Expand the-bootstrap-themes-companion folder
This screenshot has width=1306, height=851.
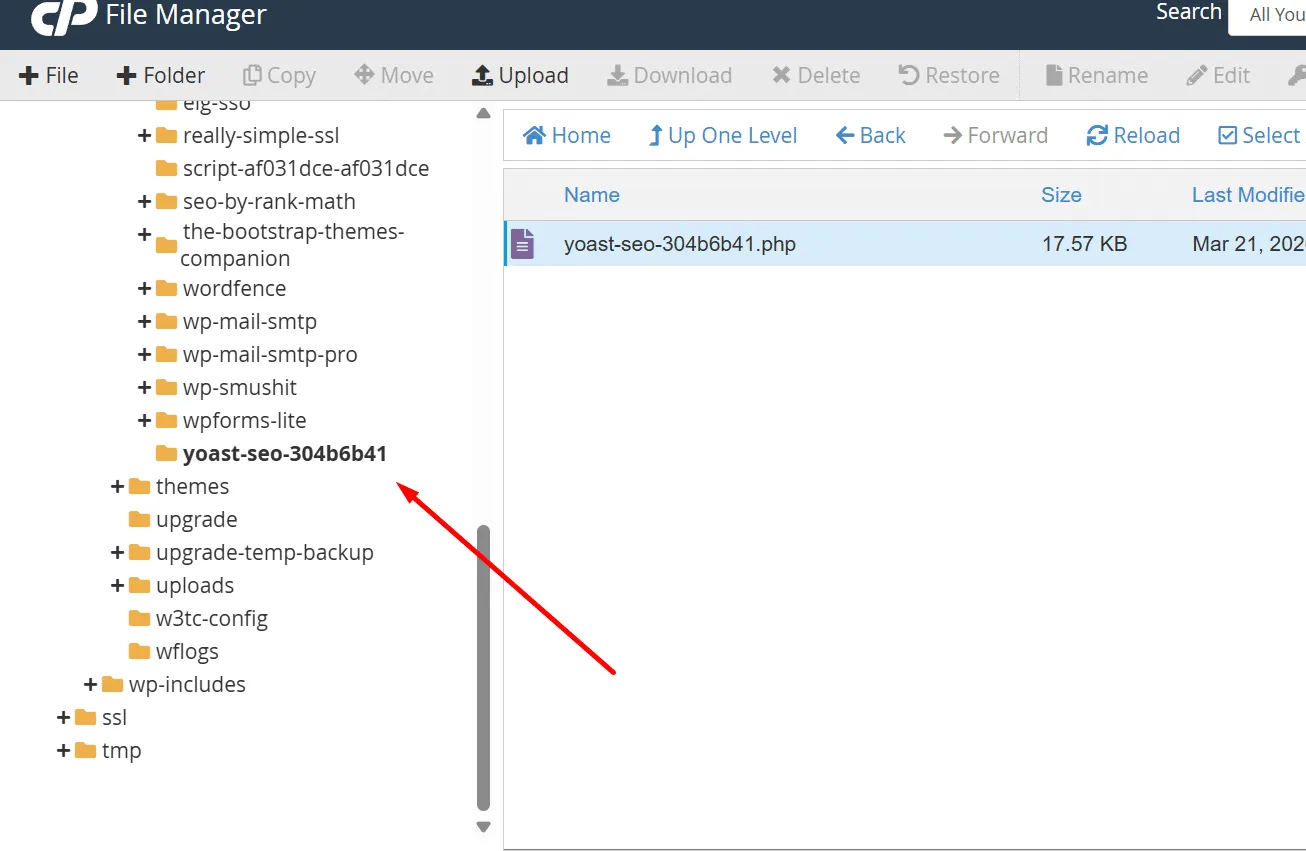[144, 234]
